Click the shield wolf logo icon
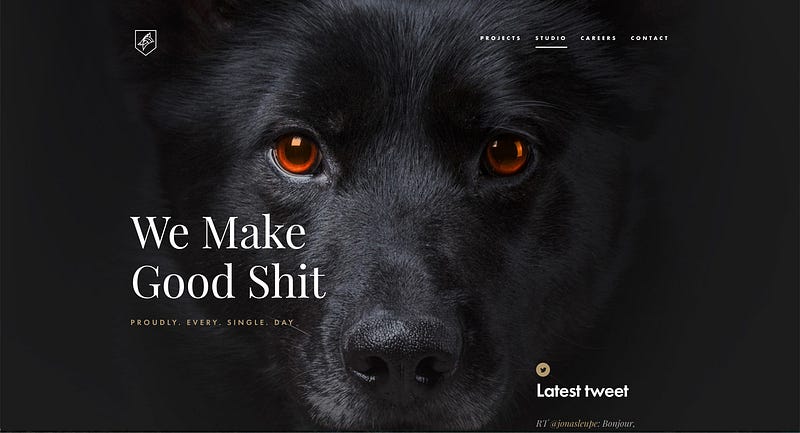This screenshot has width=800, height=433. (146, 42)
